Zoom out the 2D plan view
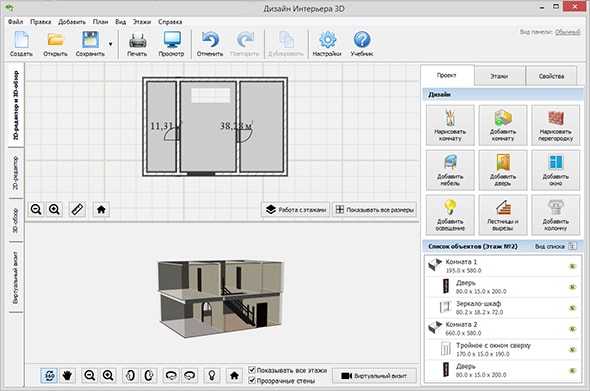The image size is (590, 391). coord(36,210)
